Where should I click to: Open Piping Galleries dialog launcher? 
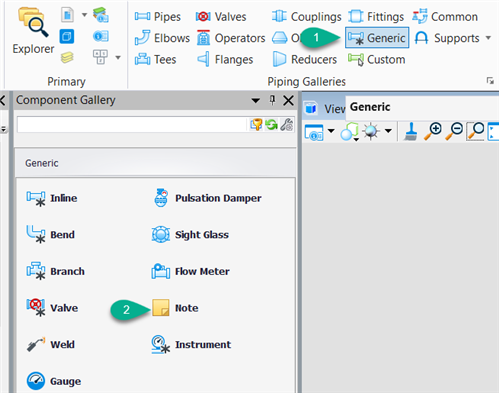[490, 81]
